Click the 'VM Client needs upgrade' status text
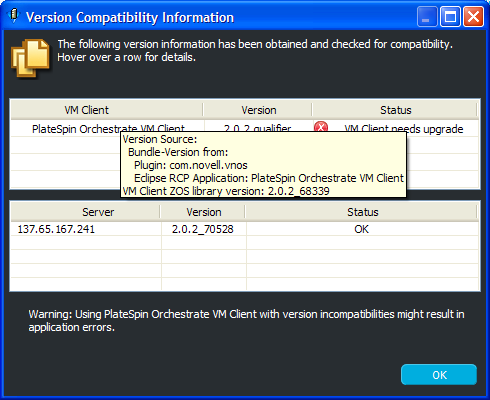The image size is (490, 400). pyautogui.click(x=404, y=129)
